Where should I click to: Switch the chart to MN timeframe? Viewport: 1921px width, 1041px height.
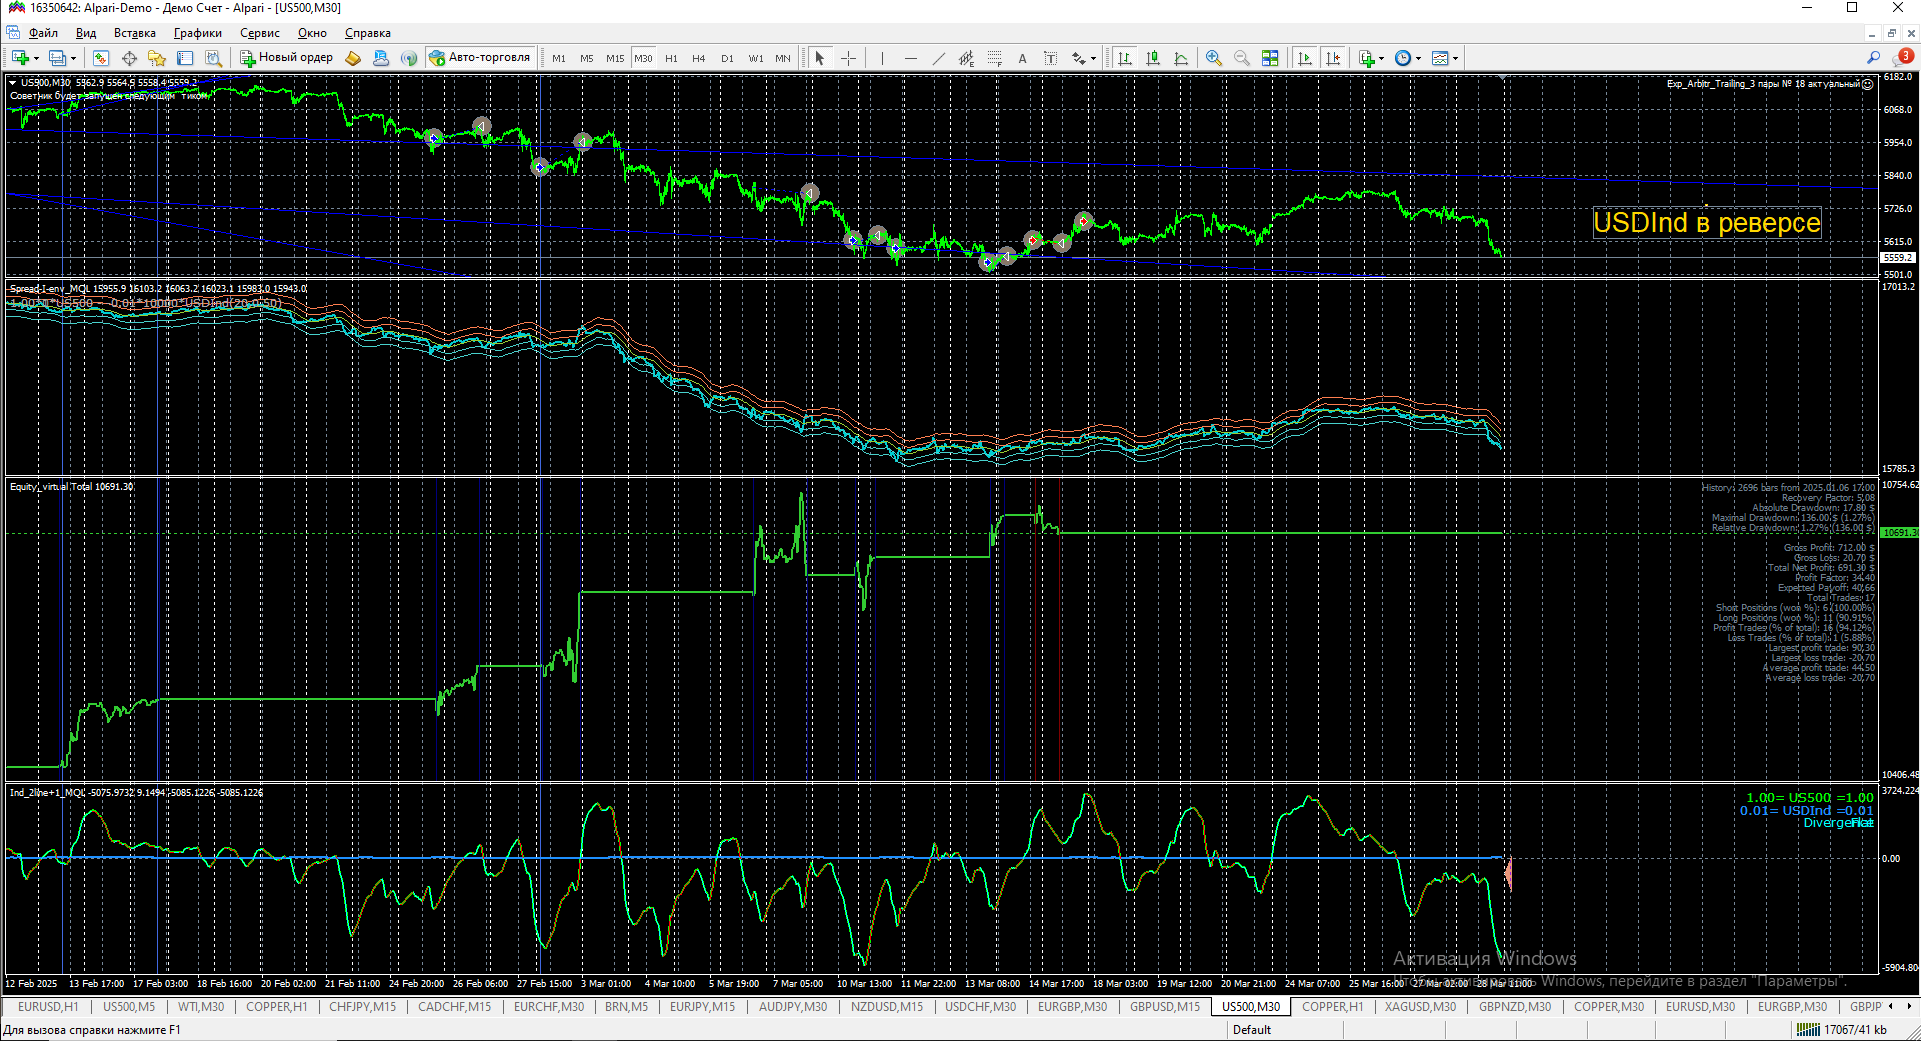click(x=783, y=58)
